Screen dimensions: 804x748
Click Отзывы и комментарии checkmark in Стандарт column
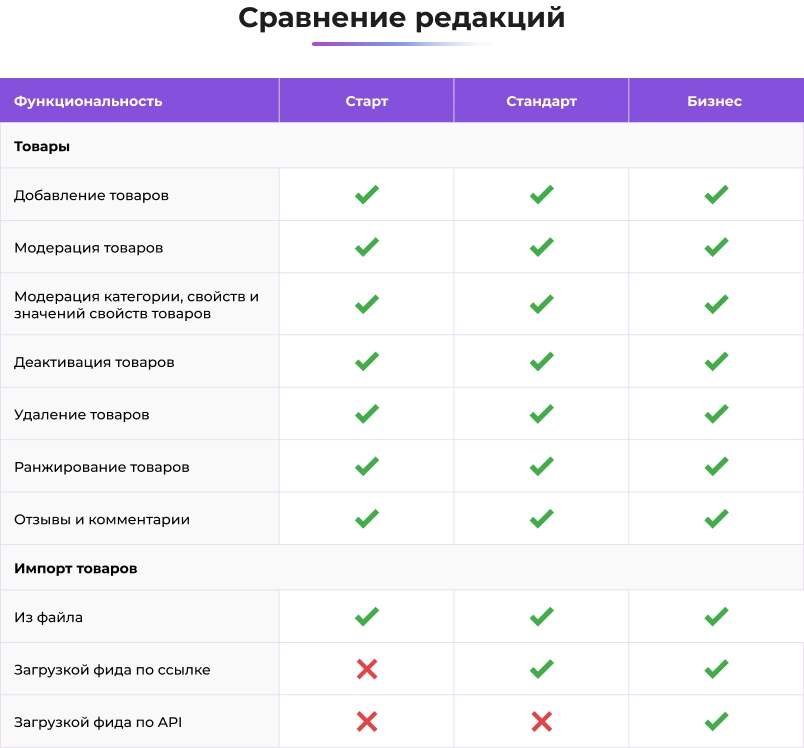(x=541, y=519)
